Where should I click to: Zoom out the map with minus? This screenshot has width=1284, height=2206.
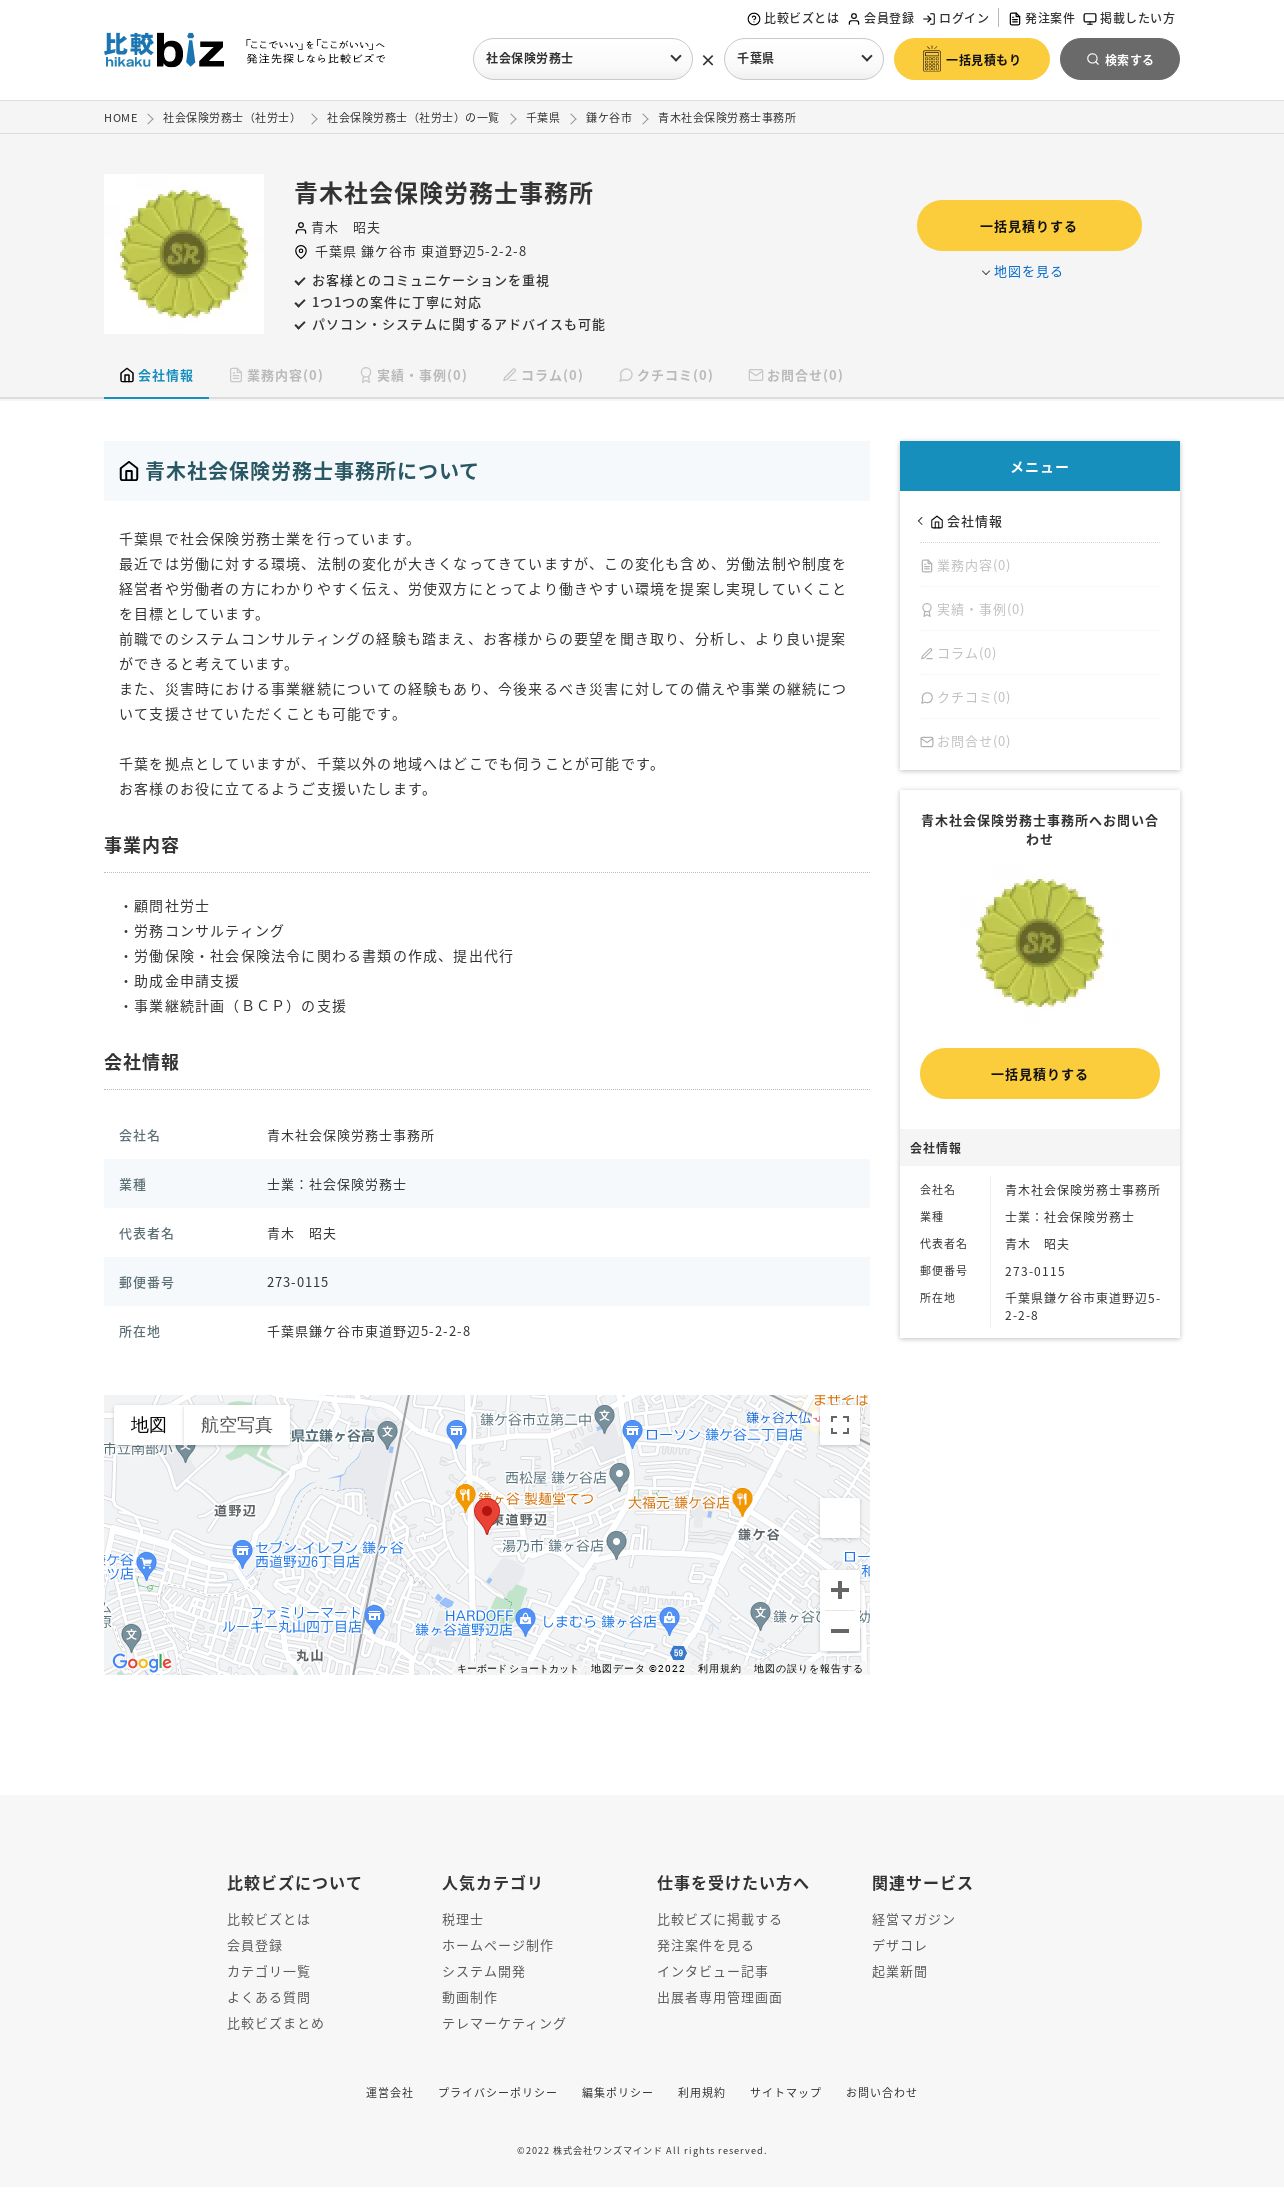pyautogui.click(x=840, y=1631)
